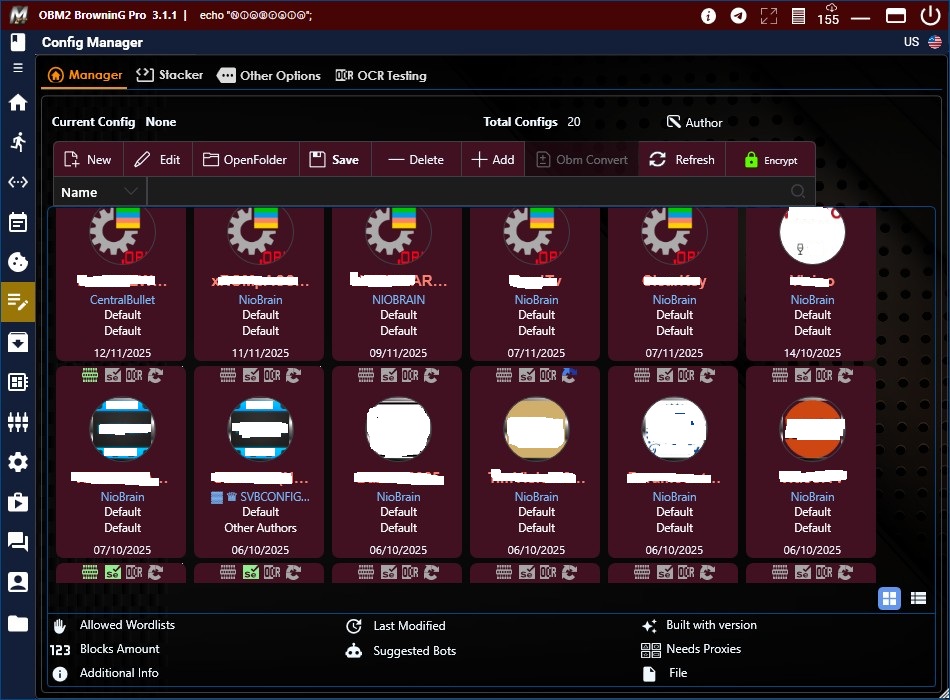The width and height of the screenshot is (950, 700).
Task: Click the green lock Encrypt button
Action: (771, 160)
